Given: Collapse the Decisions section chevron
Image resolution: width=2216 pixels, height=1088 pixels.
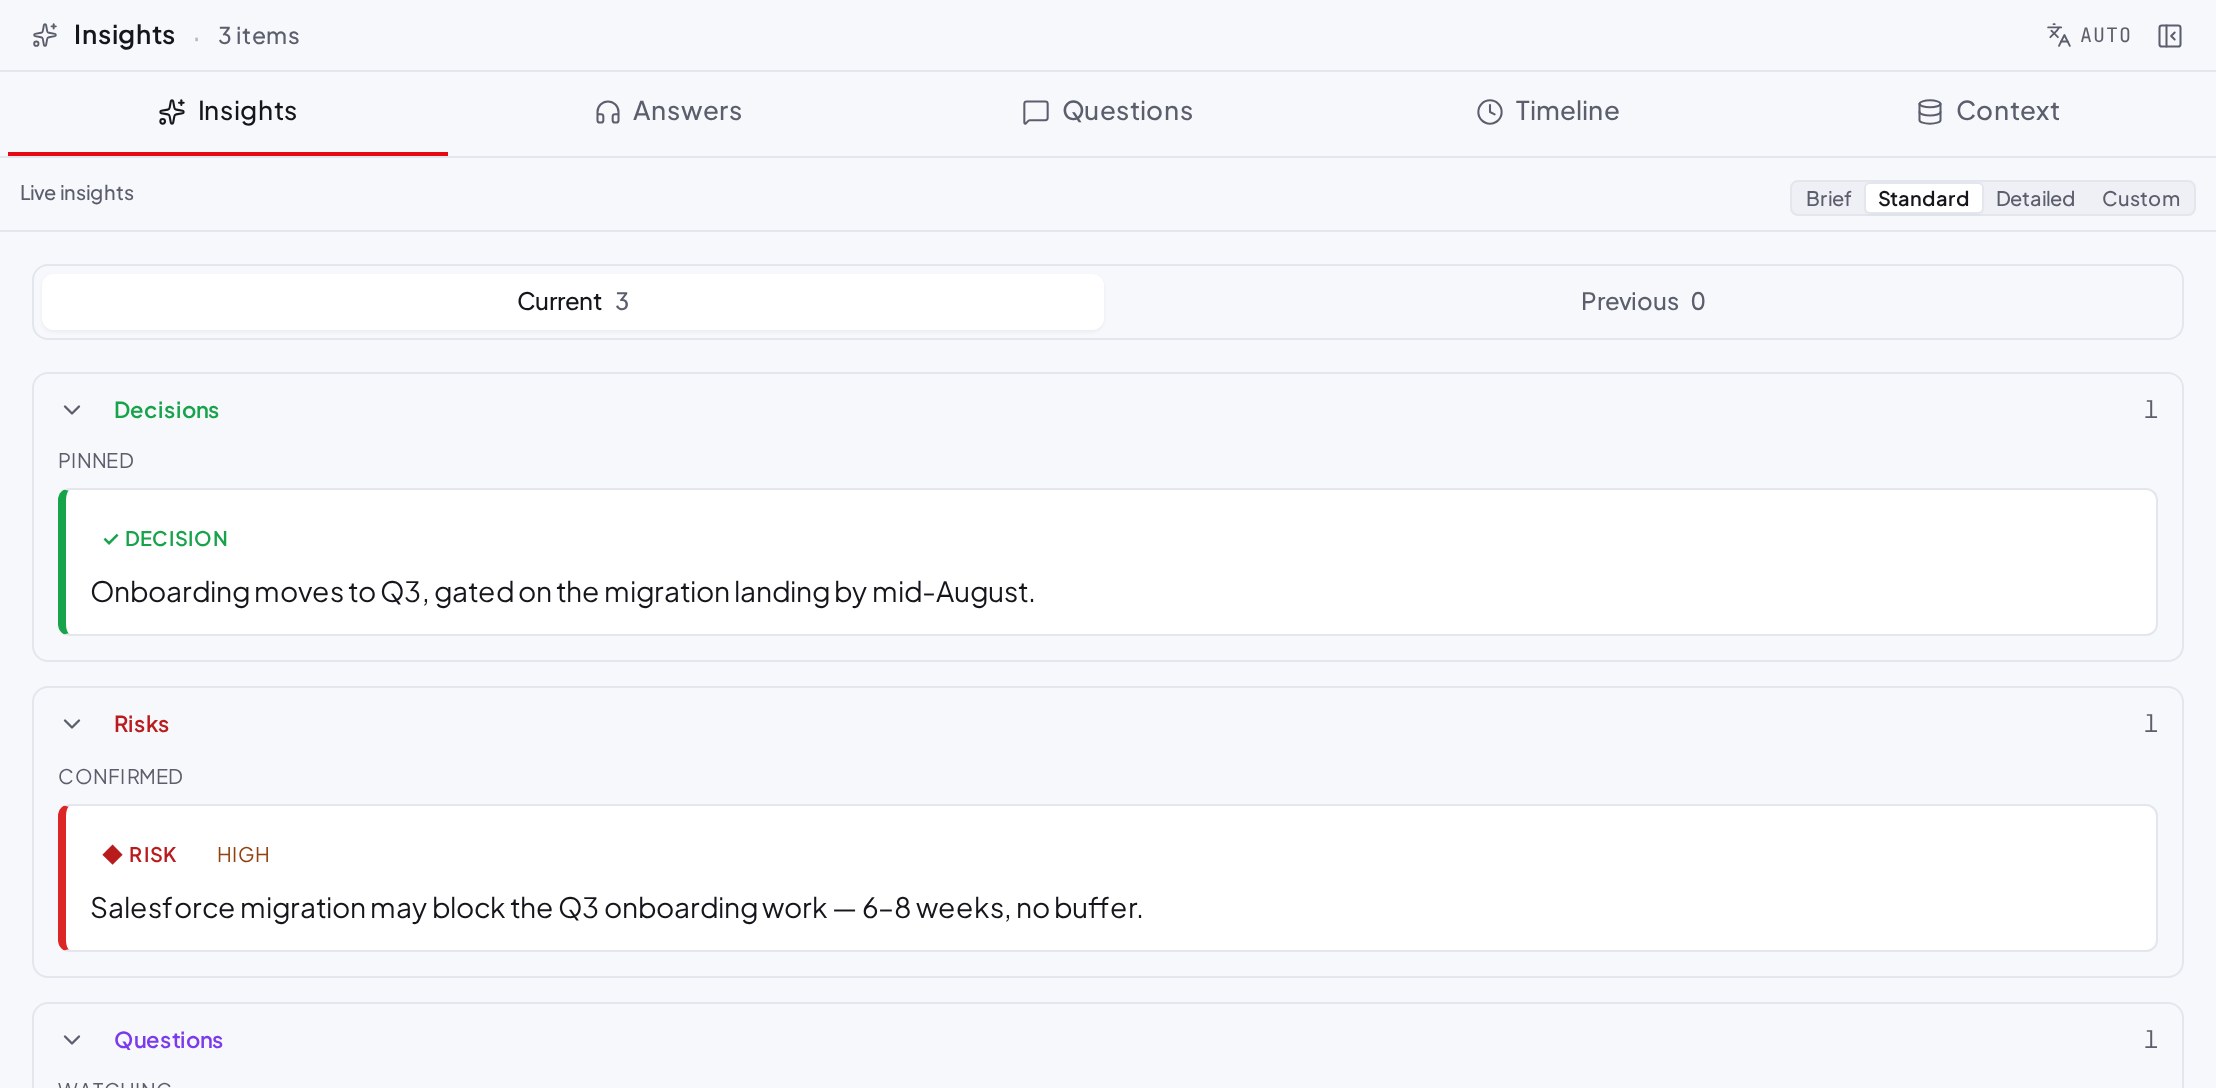Looking at the screenshot, I should (x=72, y=410).
